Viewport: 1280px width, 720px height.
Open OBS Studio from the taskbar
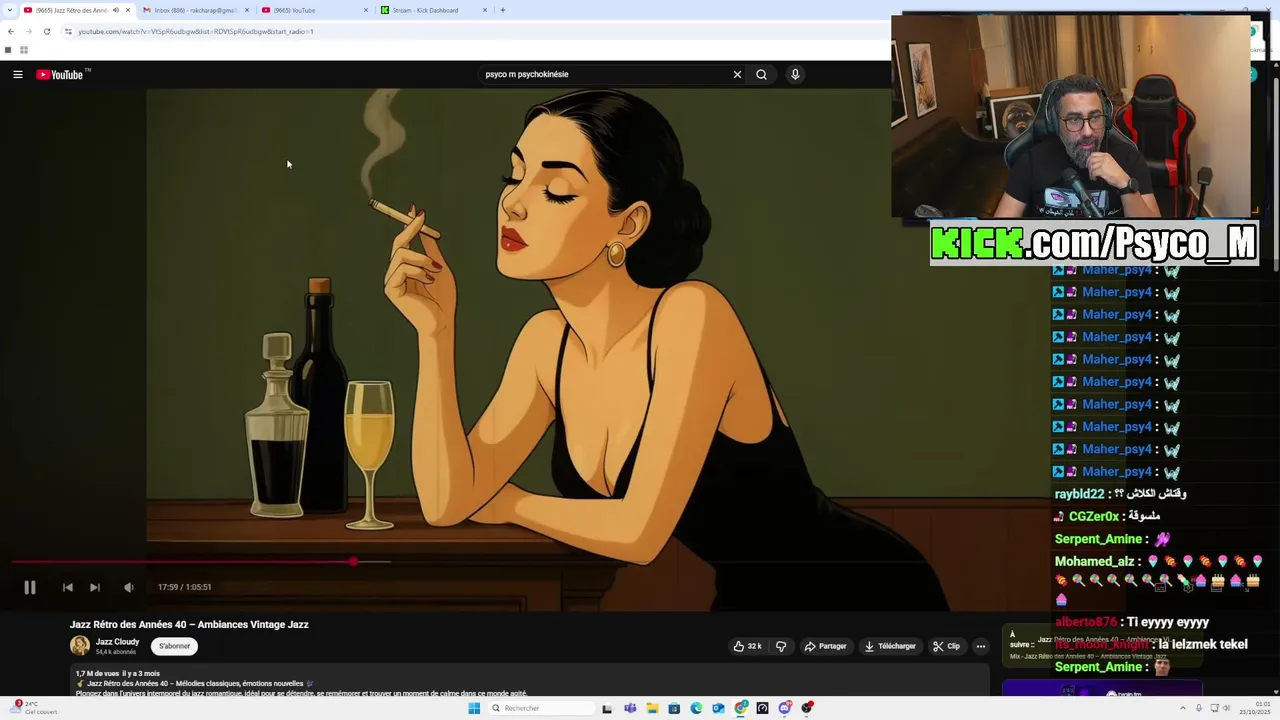(807, 708)
